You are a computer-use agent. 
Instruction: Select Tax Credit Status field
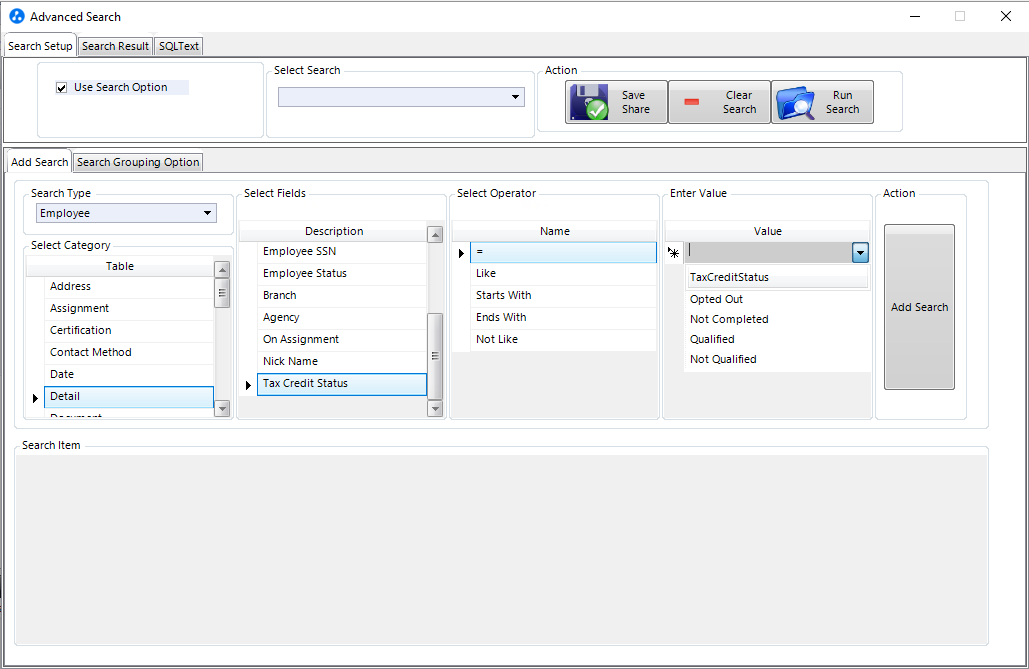pos(341,383)
